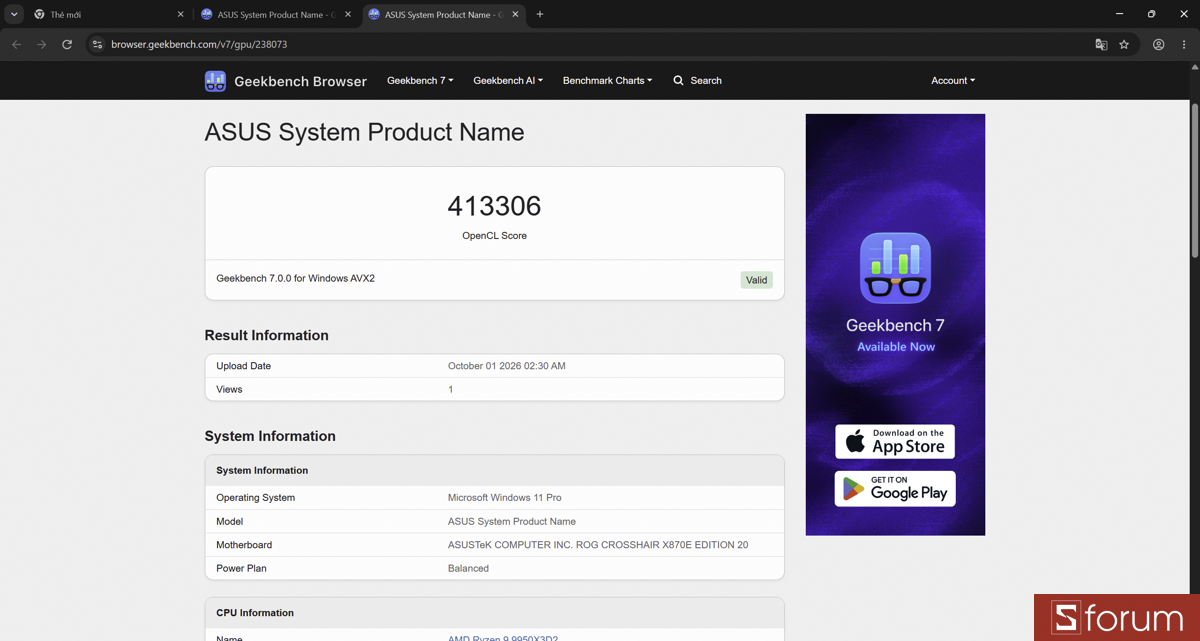Image resolution: width=1200 pixels, height=641 pixels.
Task: Click the 'ASUS System Product Name' page heading
Action: [x=364, y=132]
